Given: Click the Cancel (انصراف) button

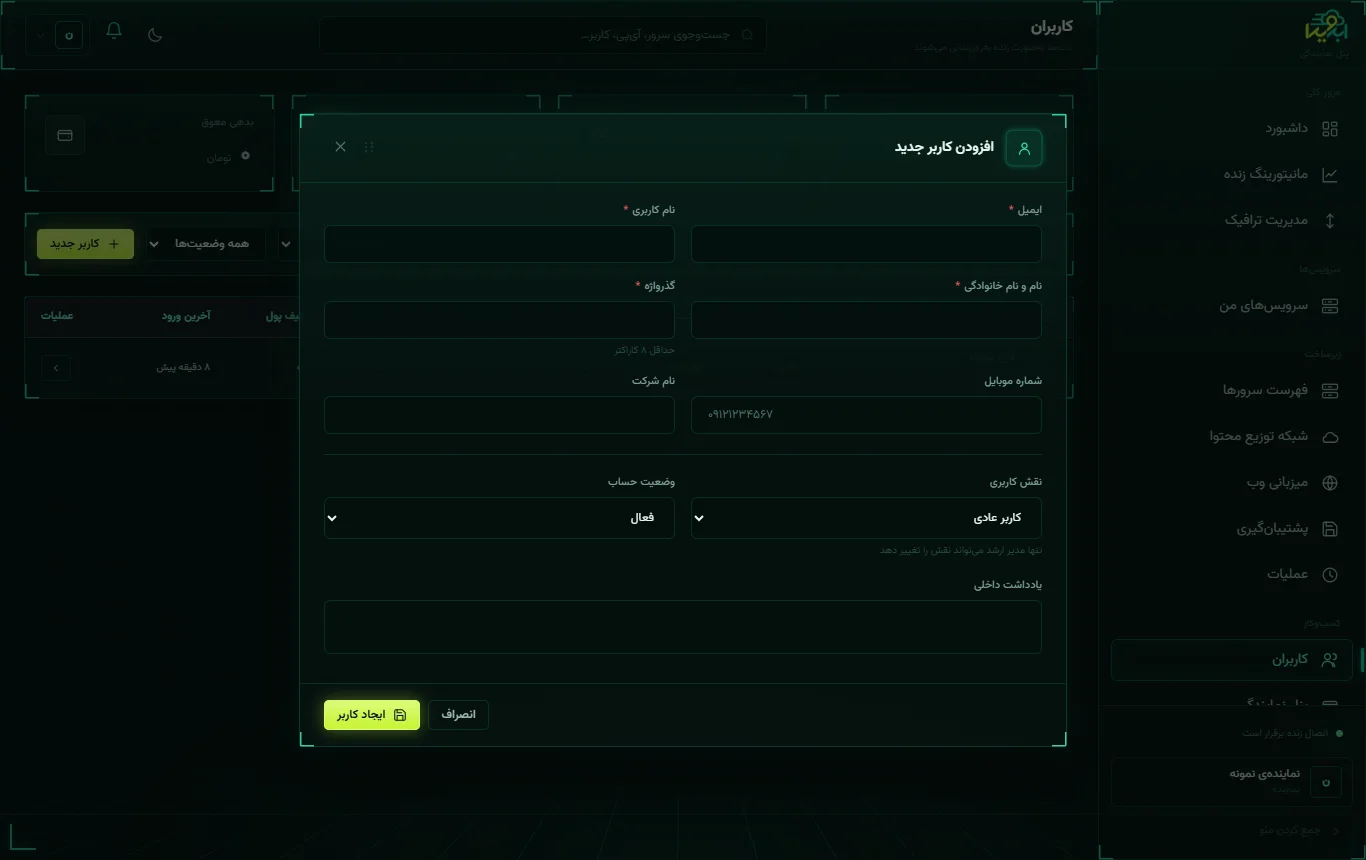Looking at the screenshot, I should pos(458,715).
